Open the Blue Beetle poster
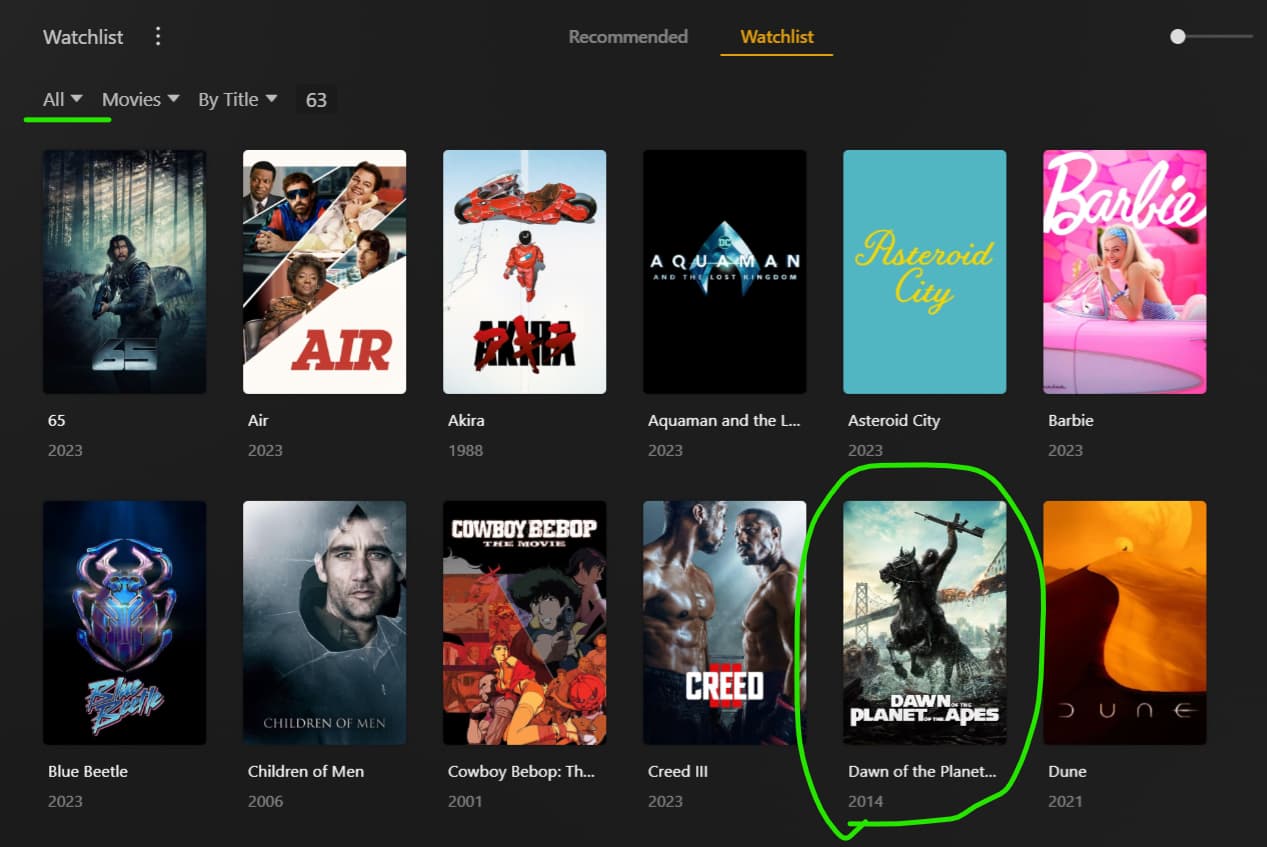1267x847 pixels. (125, 623)
